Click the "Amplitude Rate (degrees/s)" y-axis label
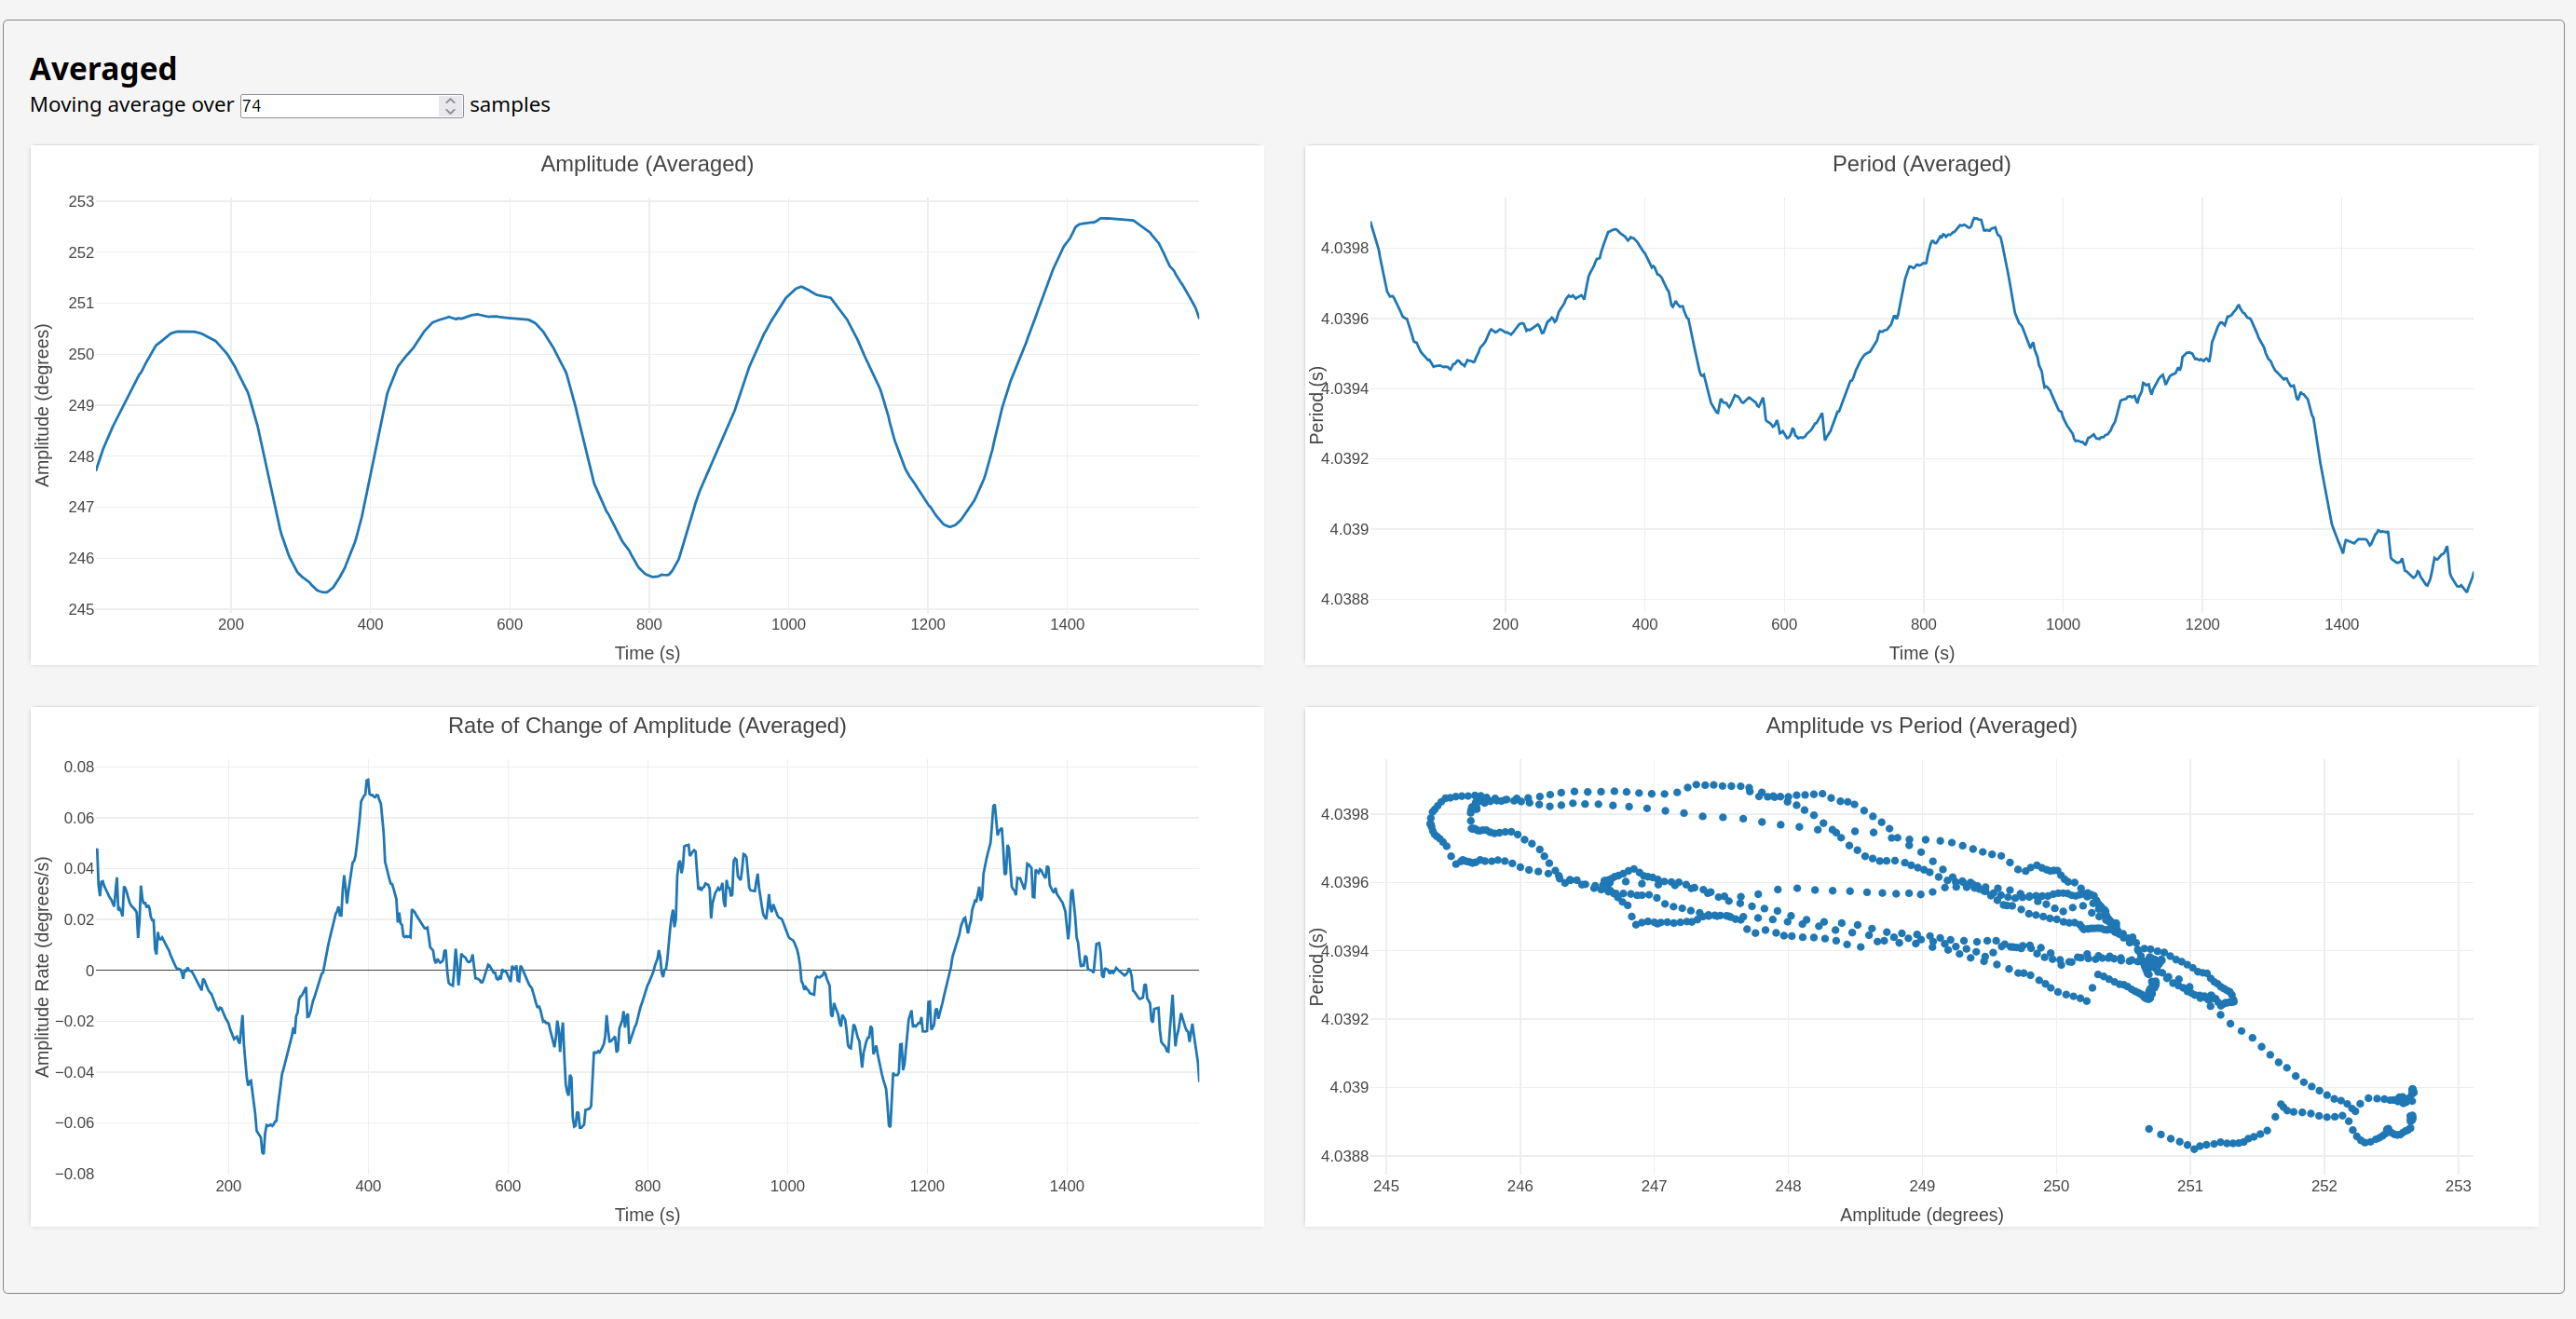This screenshot has height=1319, width=2576. point(42,966)
